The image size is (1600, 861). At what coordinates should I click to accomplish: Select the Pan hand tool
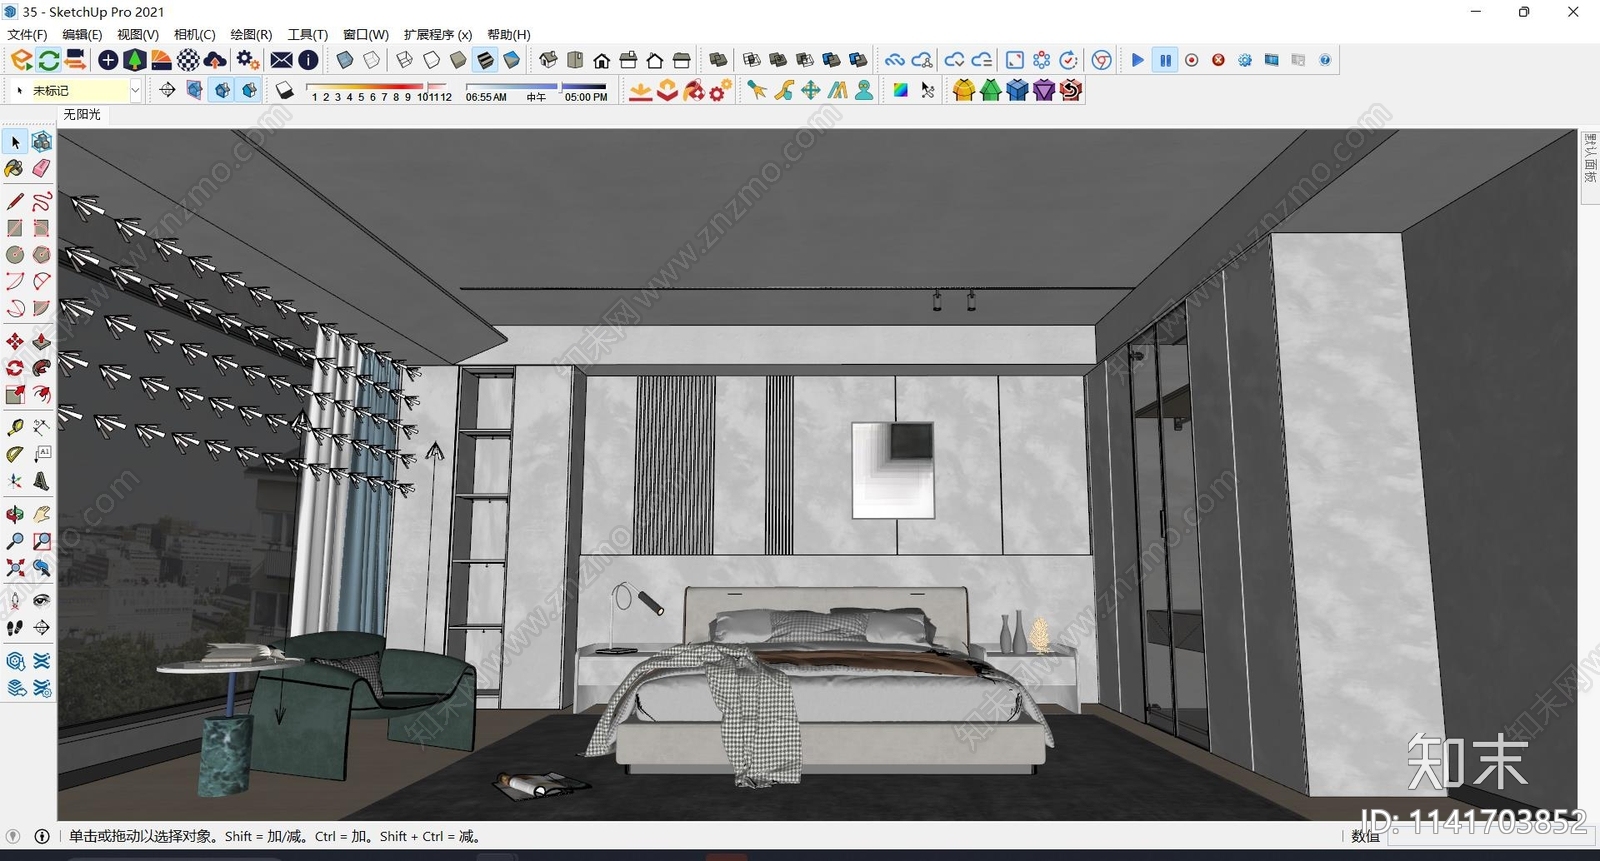[41, 515]
